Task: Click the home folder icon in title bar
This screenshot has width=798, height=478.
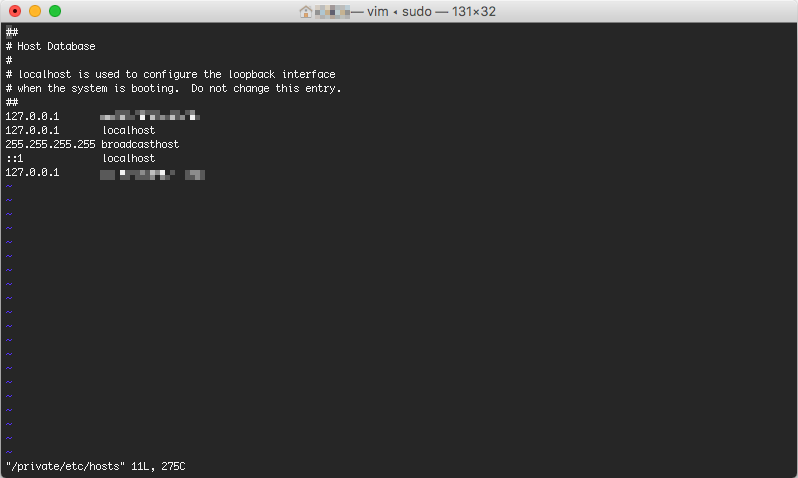Action: [306, 12]
